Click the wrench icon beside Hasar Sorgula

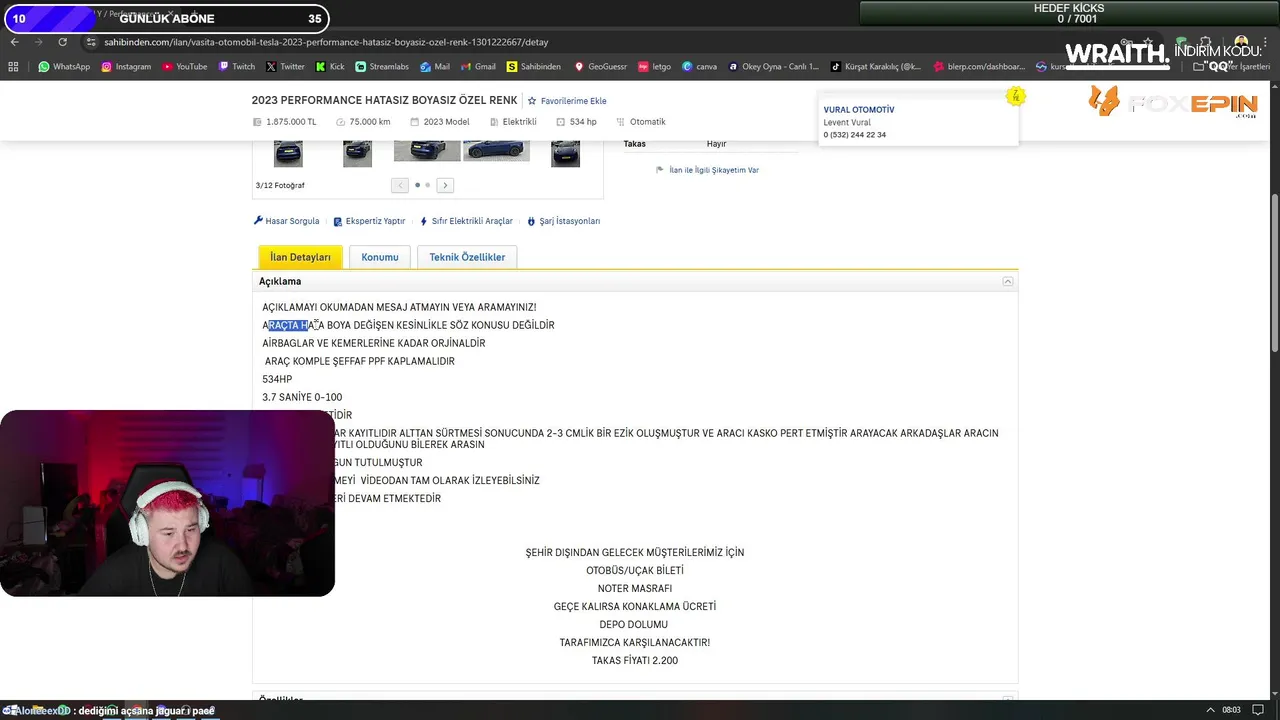point(258,221)
